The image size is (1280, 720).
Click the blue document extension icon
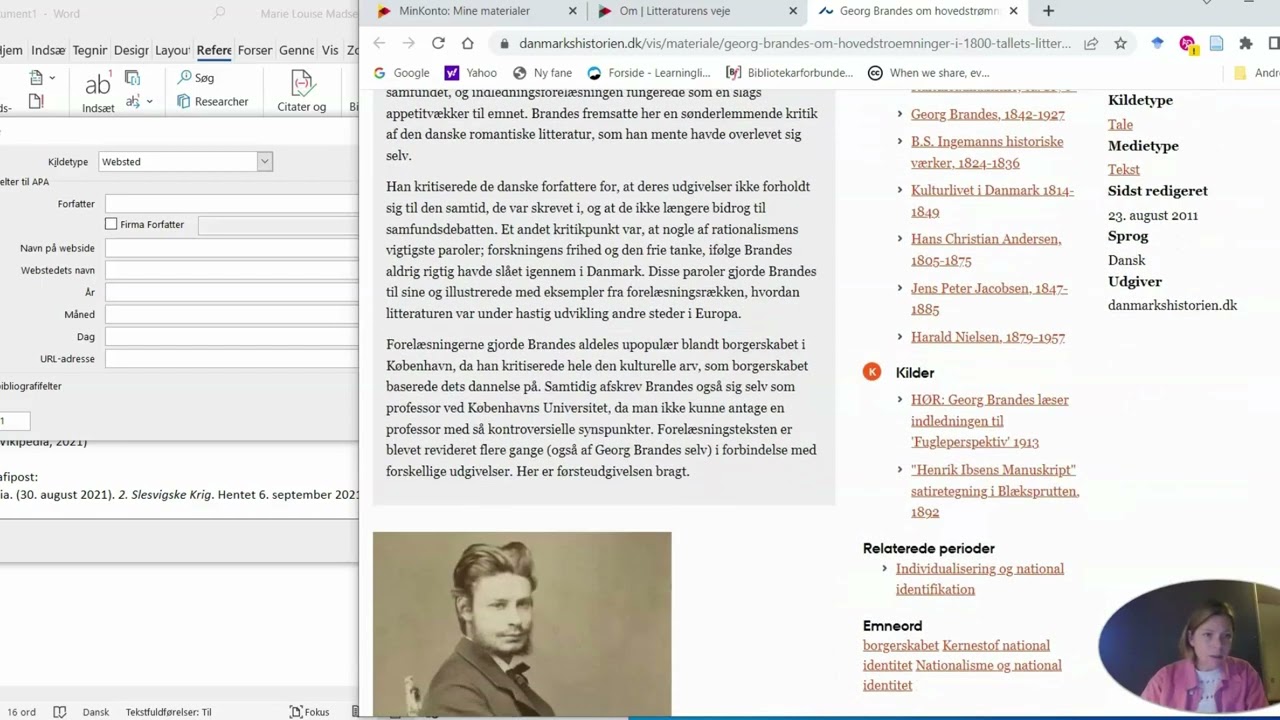click(x=1216, y=43)
